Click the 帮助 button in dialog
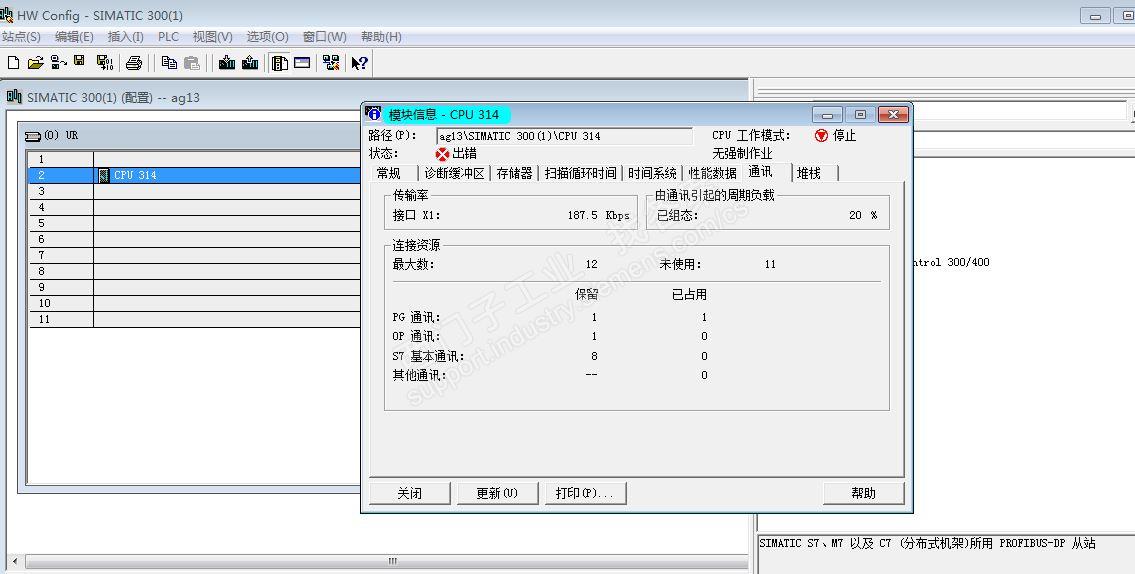The height and width of the screenshot is (574, 1135). 864,493
